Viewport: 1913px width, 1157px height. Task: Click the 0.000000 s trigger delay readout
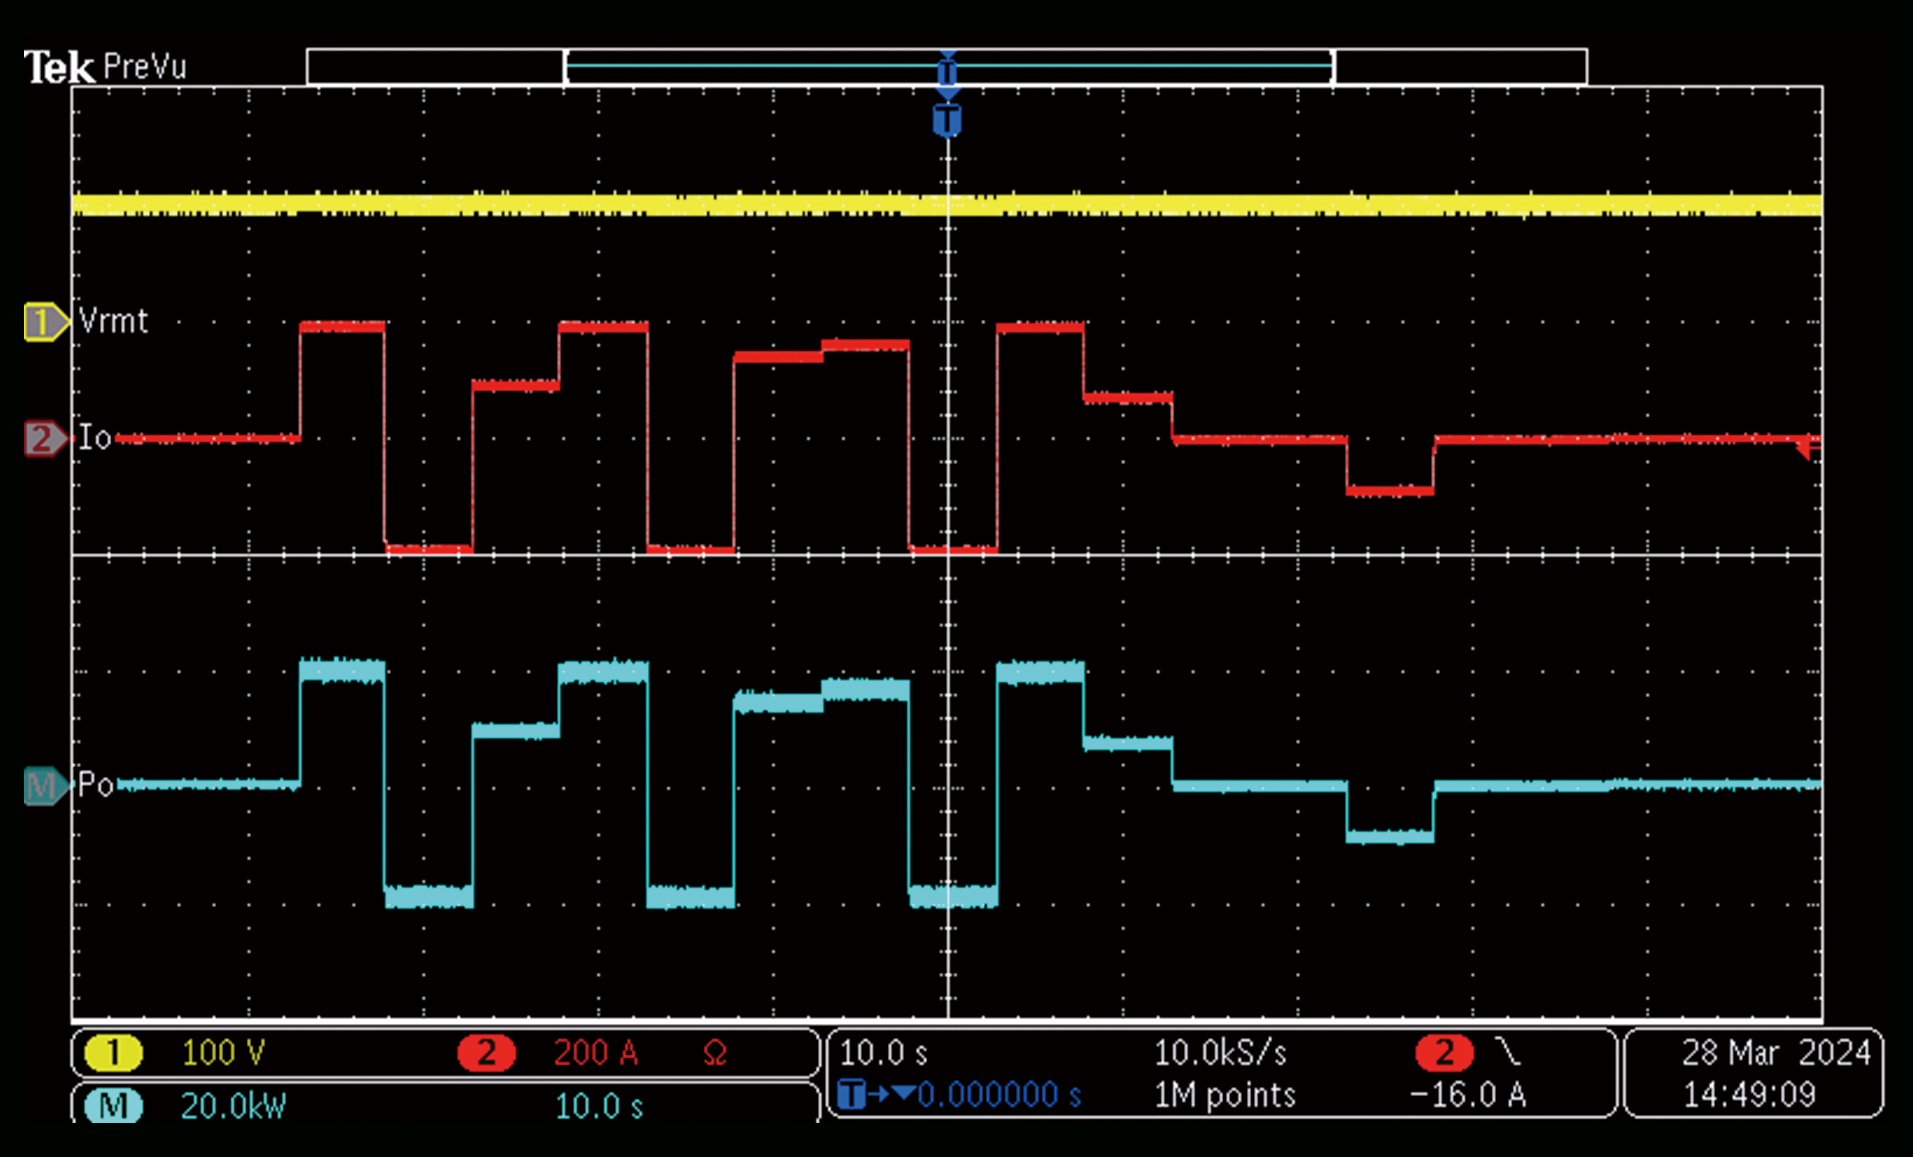click(x=998, y=1095)
